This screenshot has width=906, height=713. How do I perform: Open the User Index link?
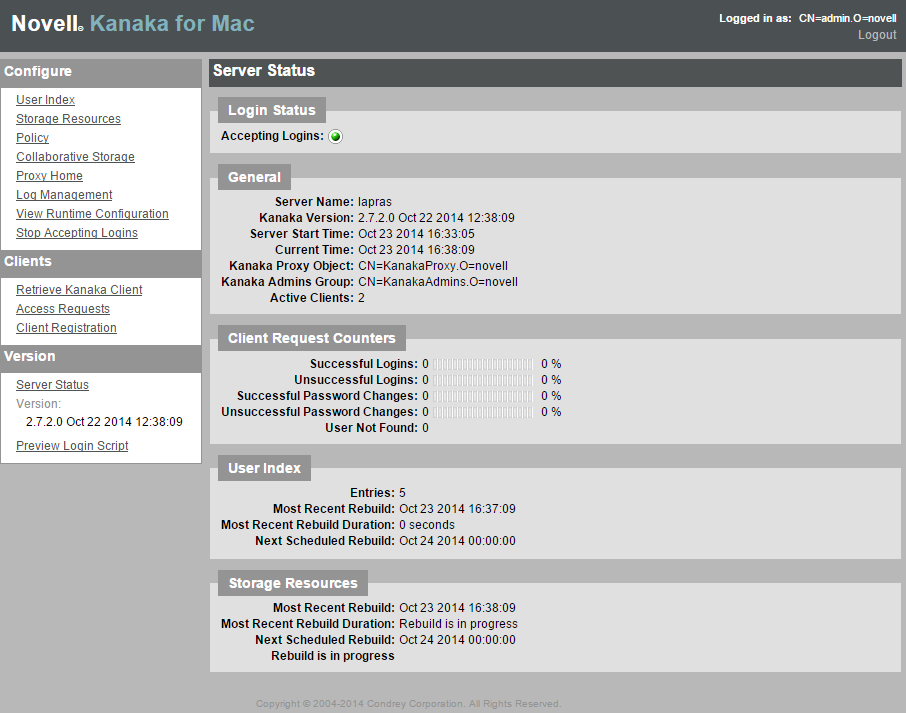coord(46,99)
